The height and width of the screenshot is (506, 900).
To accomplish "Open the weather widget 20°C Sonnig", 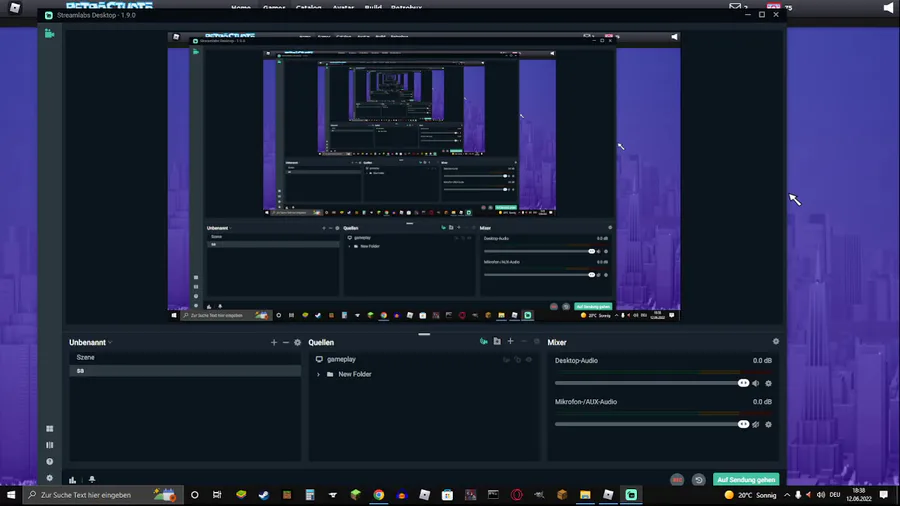I will pyautogui.click(x=750, y=495).
